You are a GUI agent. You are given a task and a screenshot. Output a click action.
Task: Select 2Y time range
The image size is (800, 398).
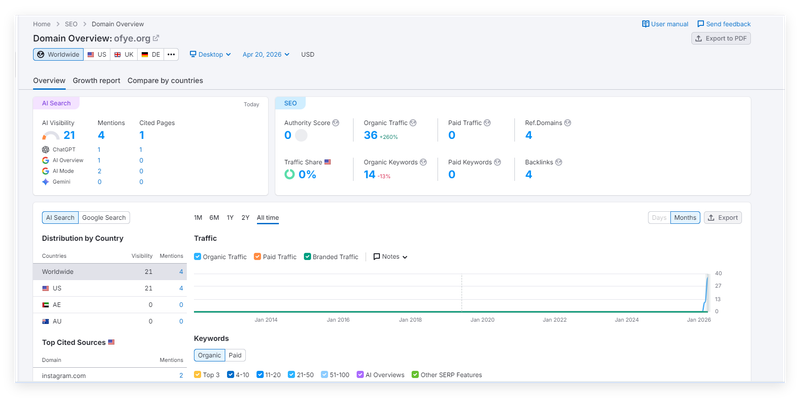pyautogui.click(x=245, y=218)
